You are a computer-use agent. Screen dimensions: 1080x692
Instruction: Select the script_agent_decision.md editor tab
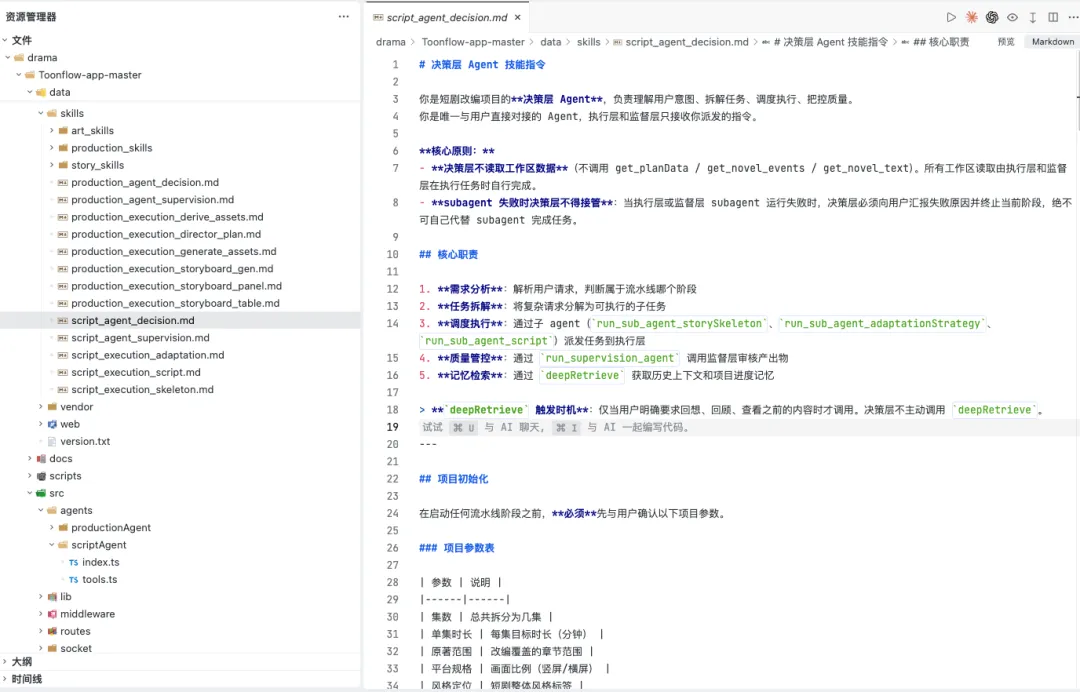click(446, 17)
